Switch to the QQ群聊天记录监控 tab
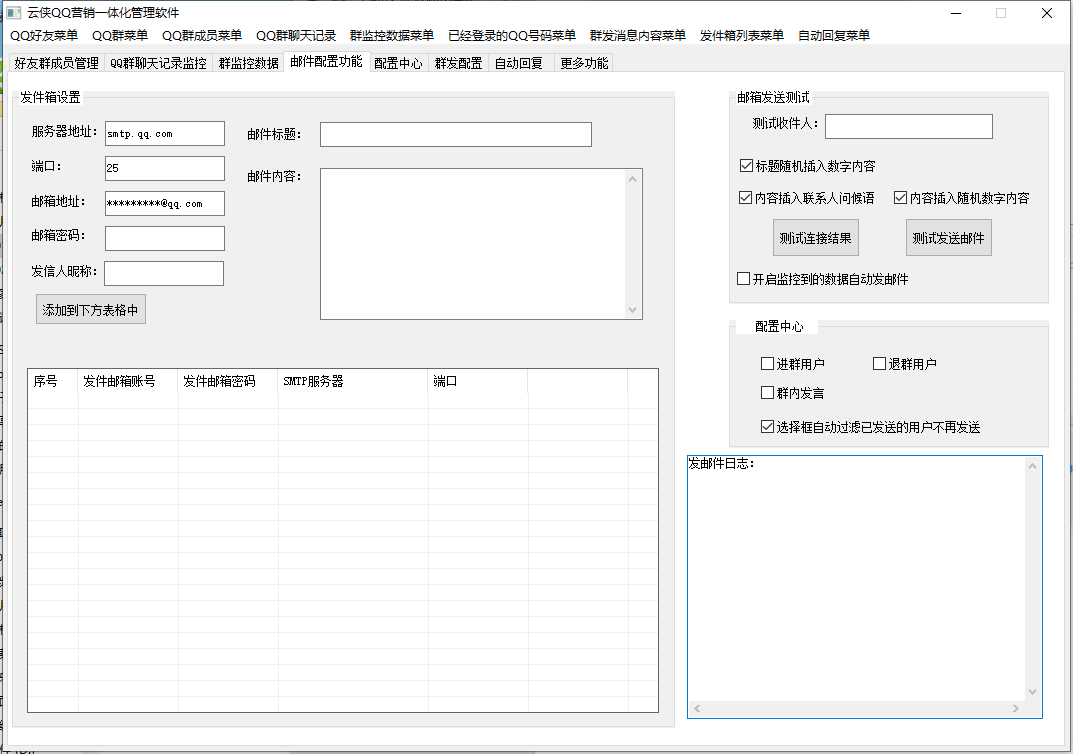This screenshot has width=1073, height=754. [x=158, y=63]
